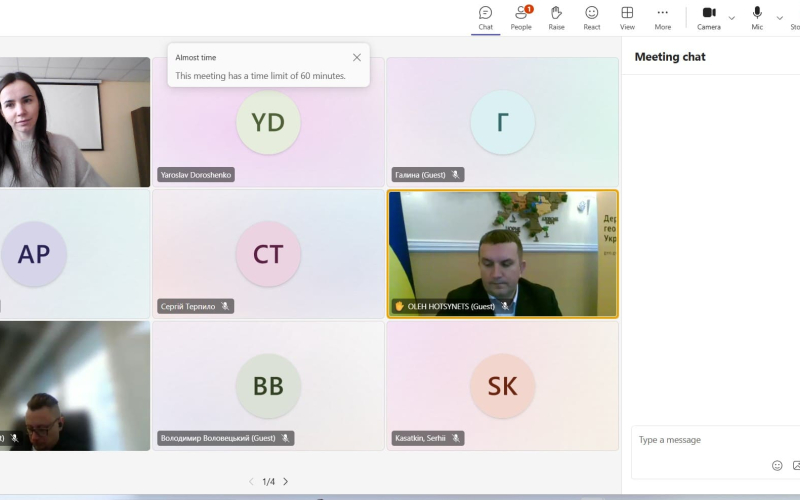Open the Chat panel
800x500 pixels.
tap(485, 17)
